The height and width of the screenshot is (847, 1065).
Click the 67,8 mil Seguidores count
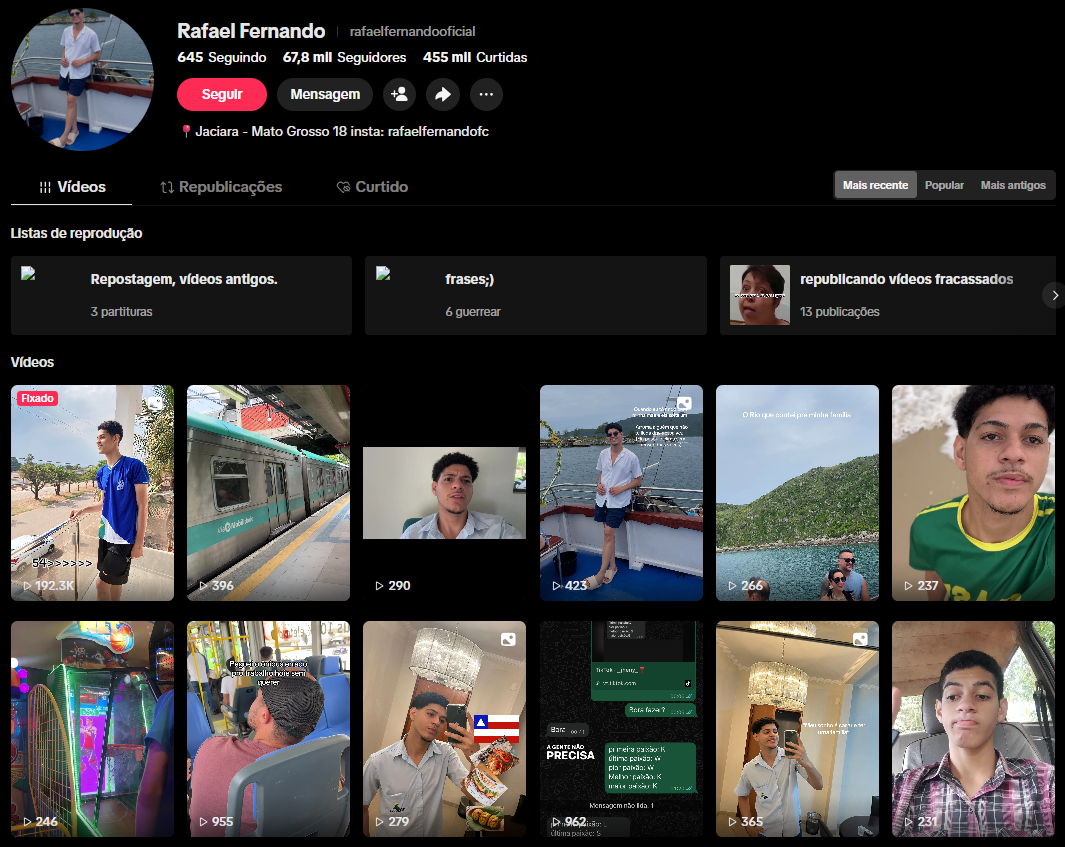pyautogui.click(x=344, y=57)
